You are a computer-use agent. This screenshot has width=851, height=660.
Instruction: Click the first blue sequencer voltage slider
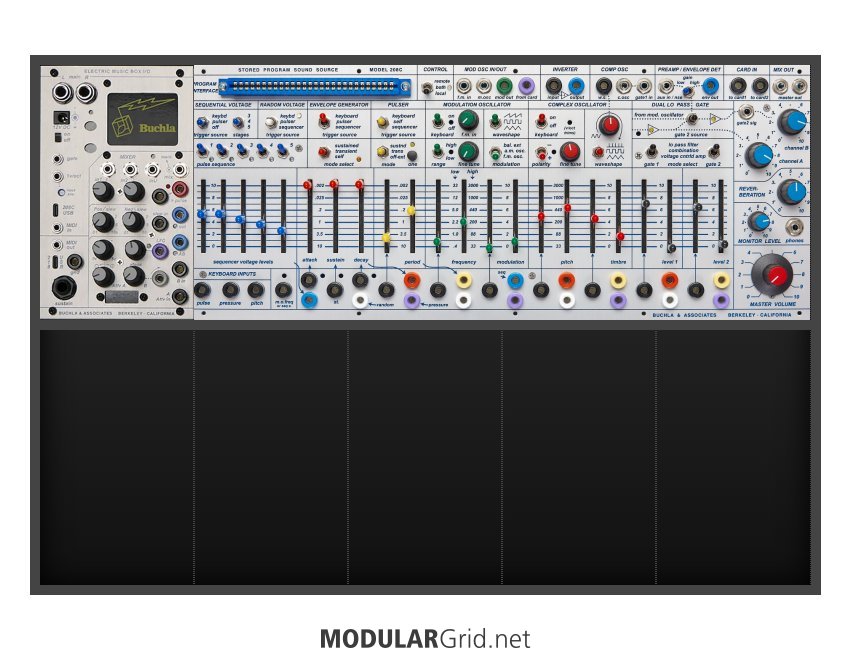click(202, 214)
